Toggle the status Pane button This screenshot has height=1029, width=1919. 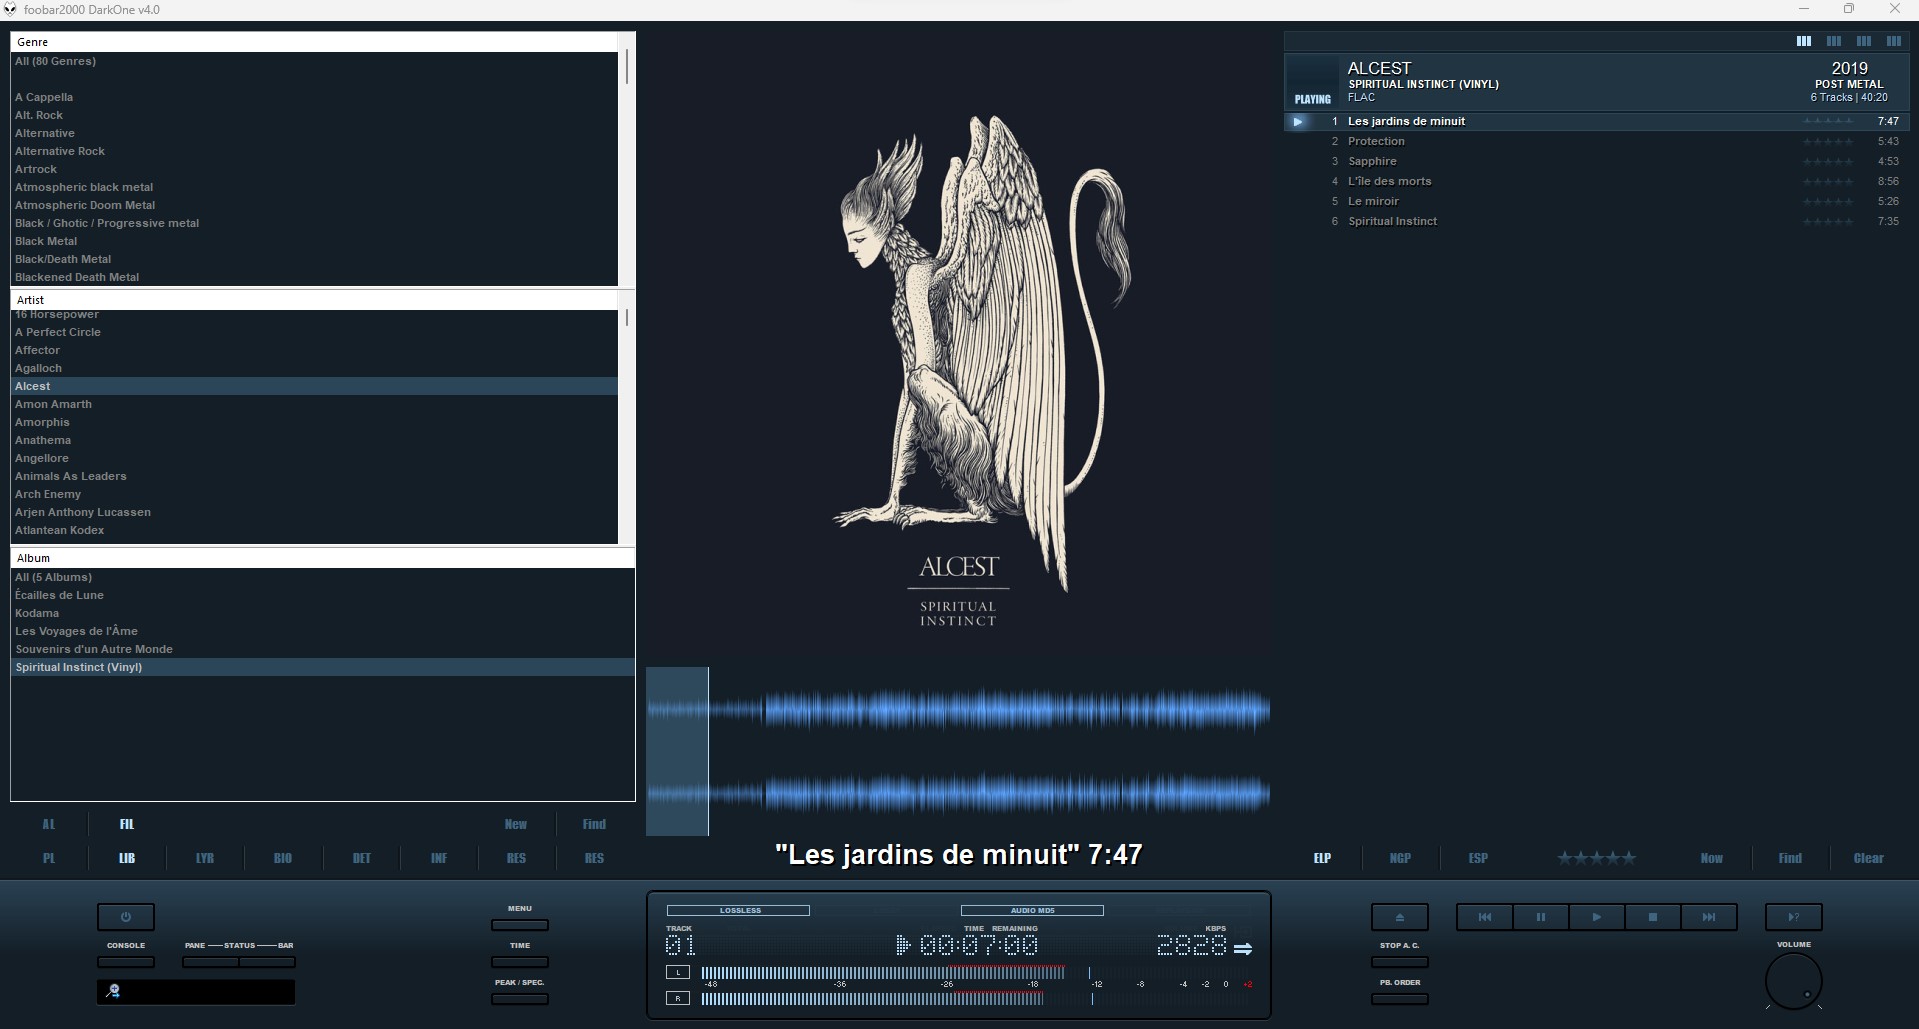210,962
